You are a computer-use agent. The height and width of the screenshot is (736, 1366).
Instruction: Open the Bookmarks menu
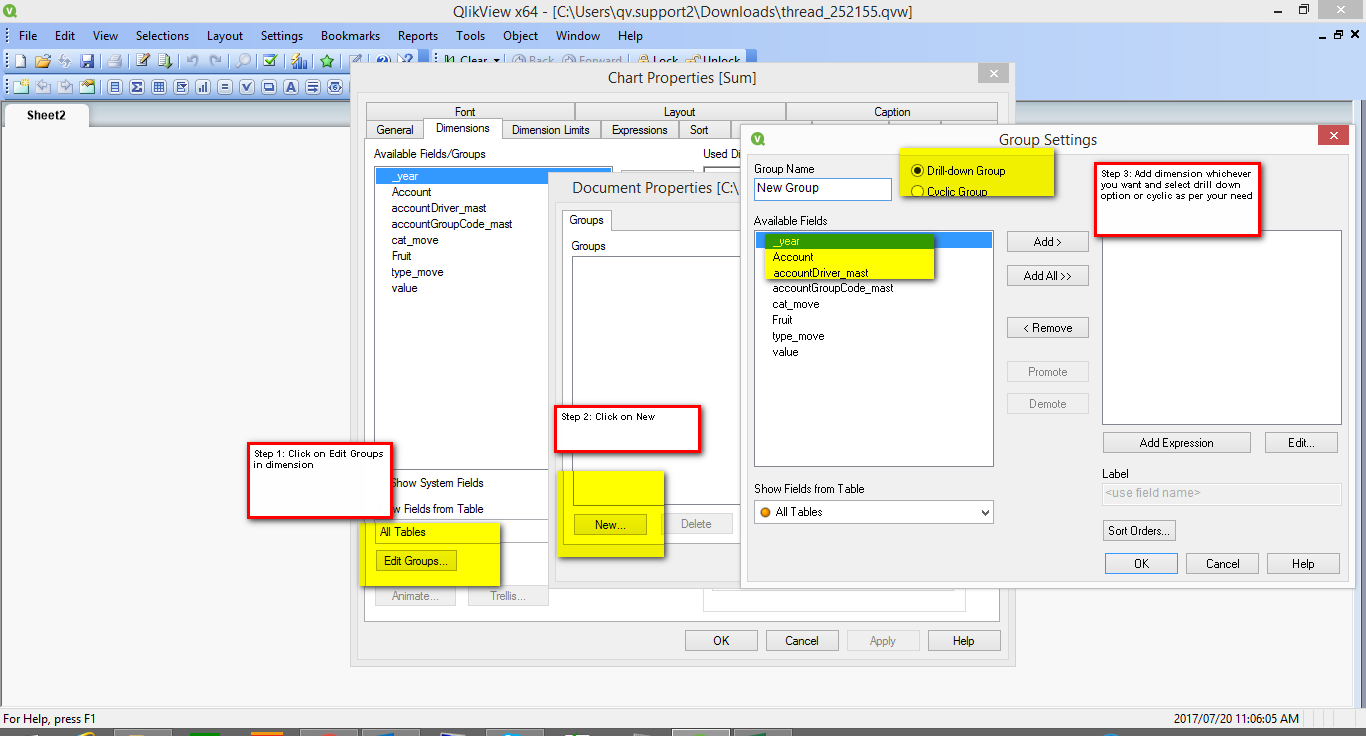click(349, 36)
